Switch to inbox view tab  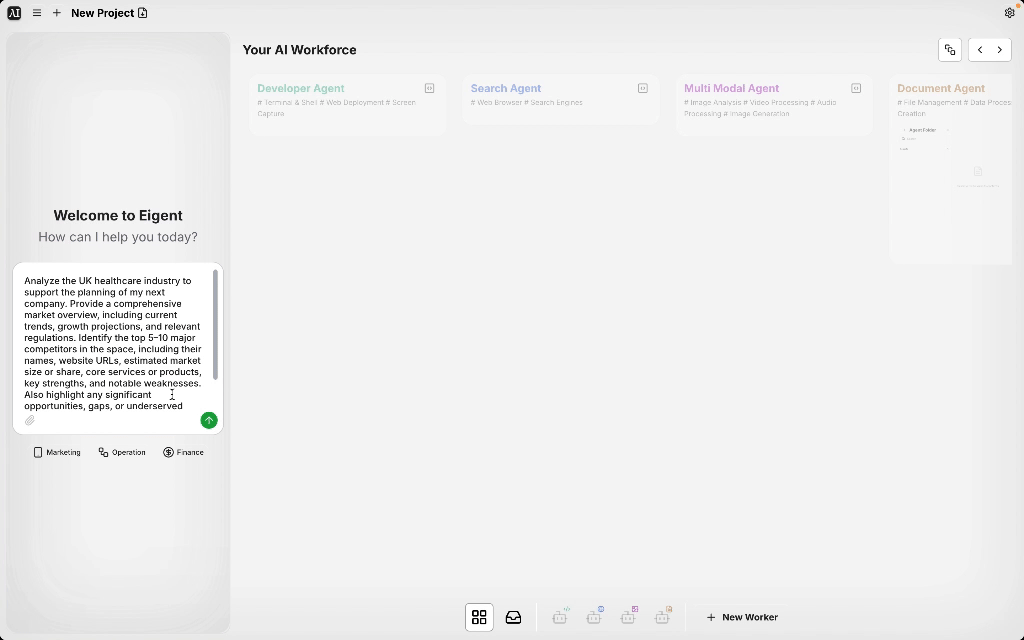coord(513,617)
